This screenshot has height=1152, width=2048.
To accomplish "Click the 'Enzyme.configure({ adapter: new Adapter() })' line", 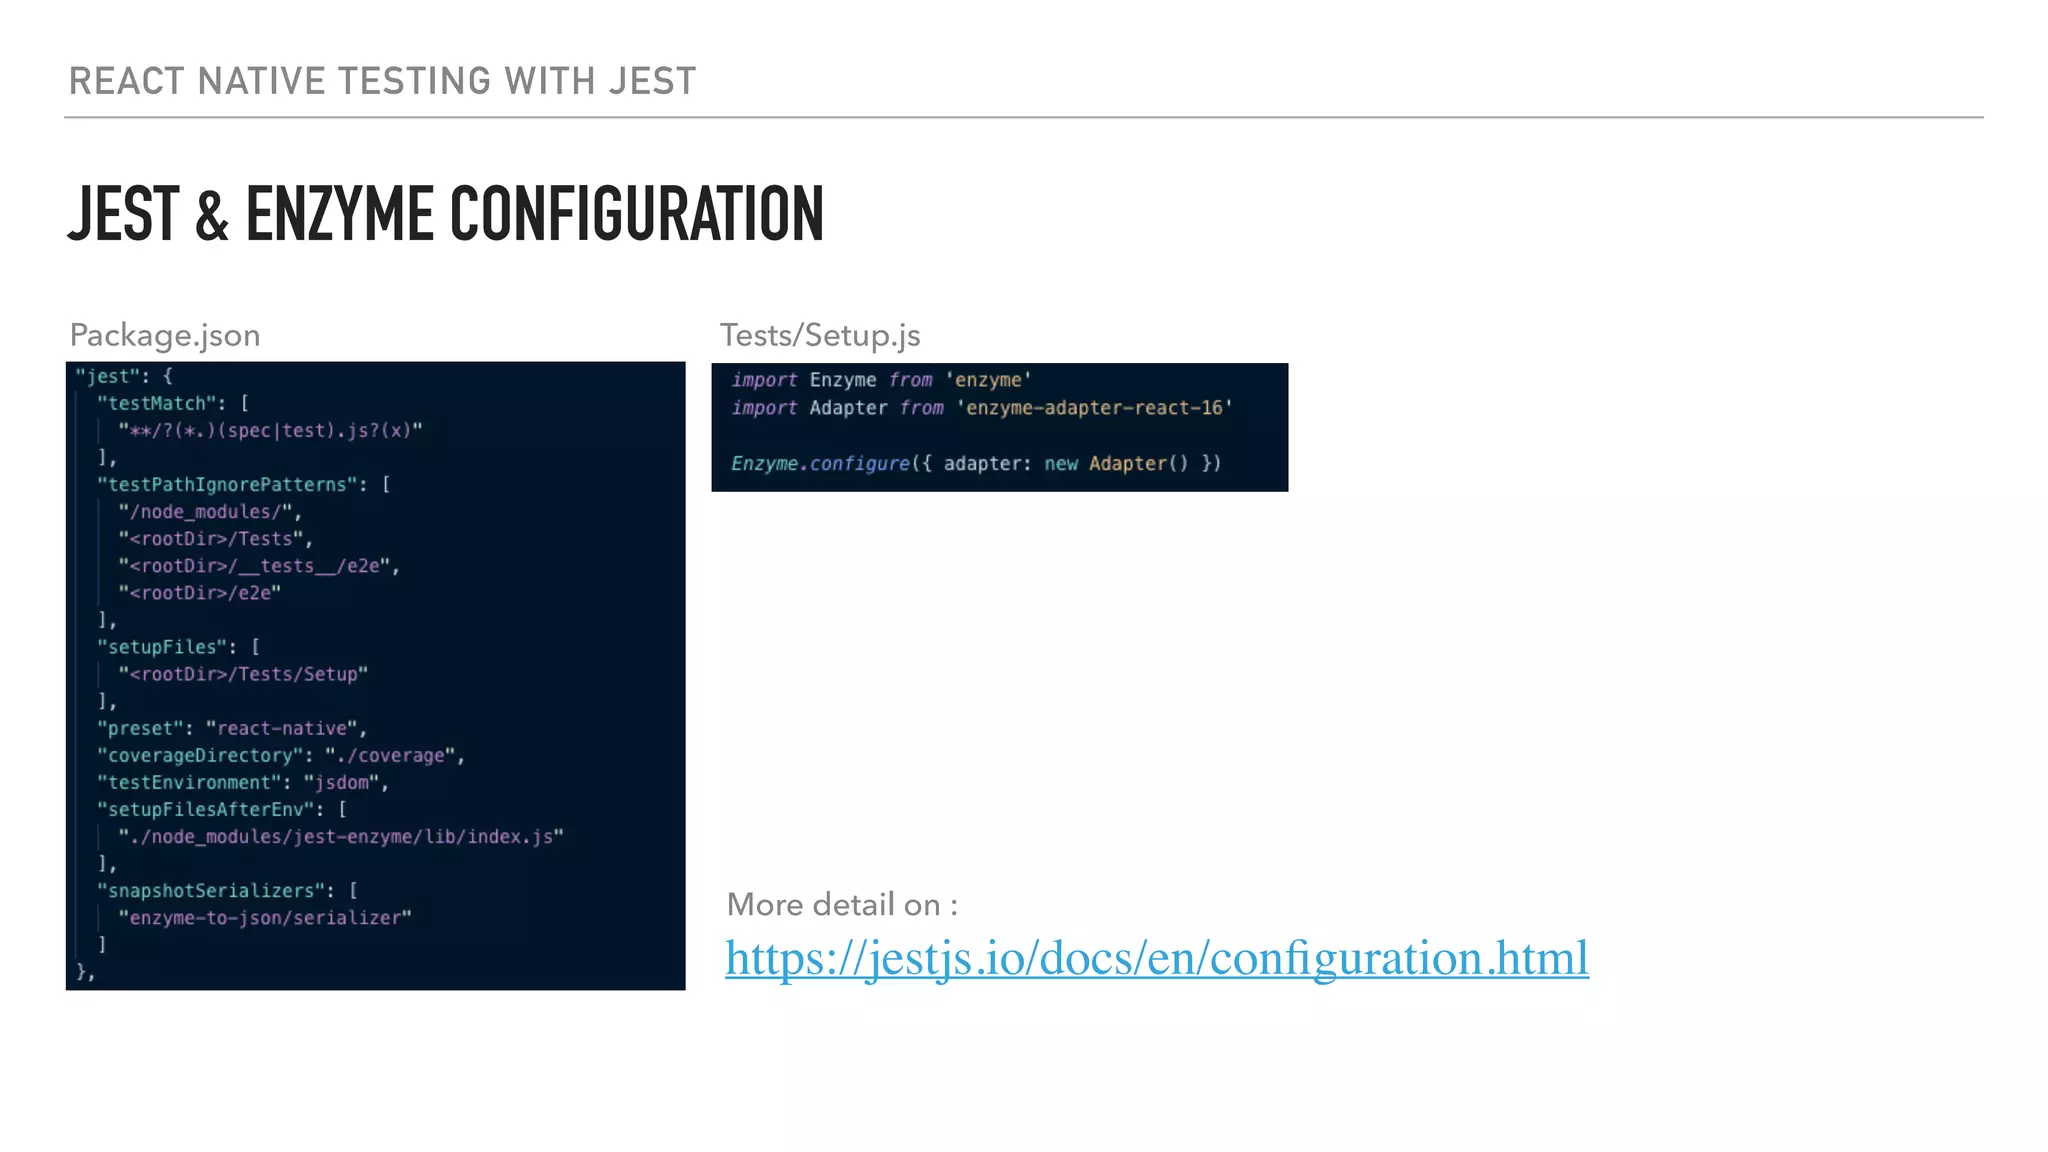I will point(976,463).
